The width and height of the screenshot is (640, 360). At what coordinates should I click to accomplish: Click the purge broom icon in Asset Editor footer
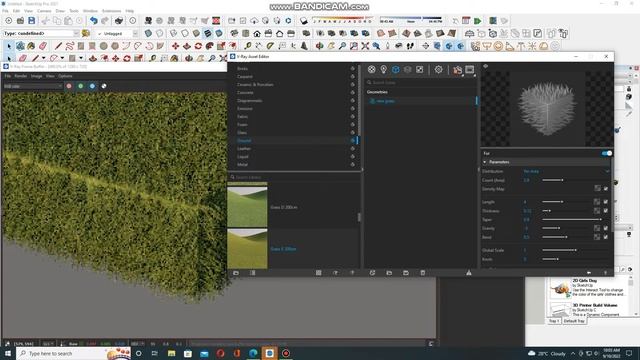coord(469,273)
